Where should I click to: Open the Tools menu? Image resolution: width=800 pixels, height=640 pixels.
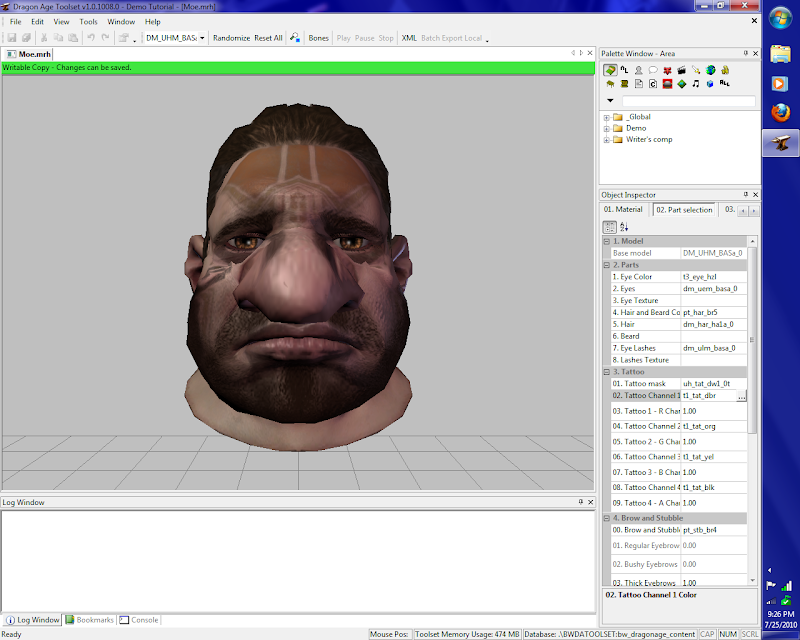[89, 21]
